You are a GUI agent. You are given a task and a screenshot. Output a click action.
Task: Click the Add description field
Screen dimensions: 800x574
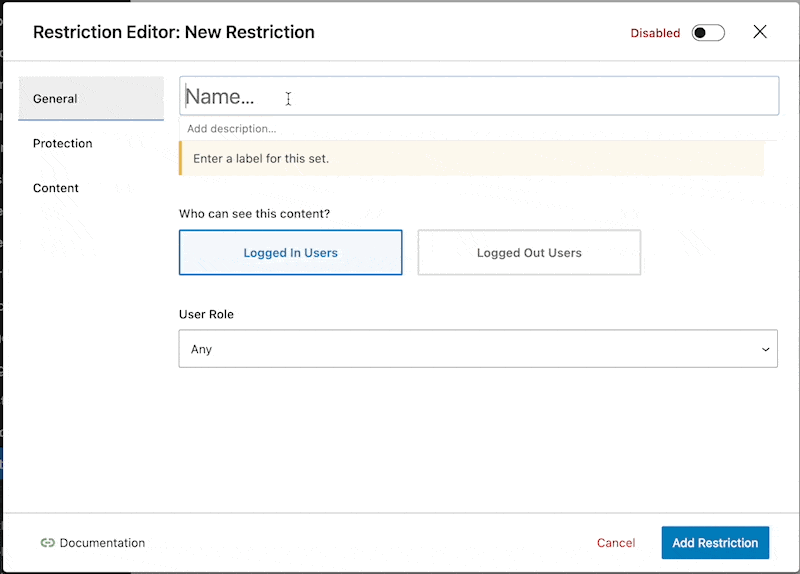coord(478,129)
